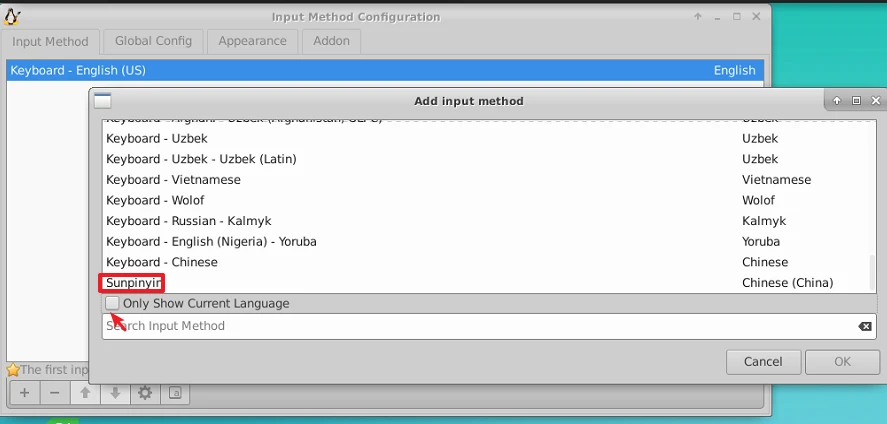Viewport: 887px width, 424px height.
Task: Click the Cancel button
Action: tap(763, 362)
